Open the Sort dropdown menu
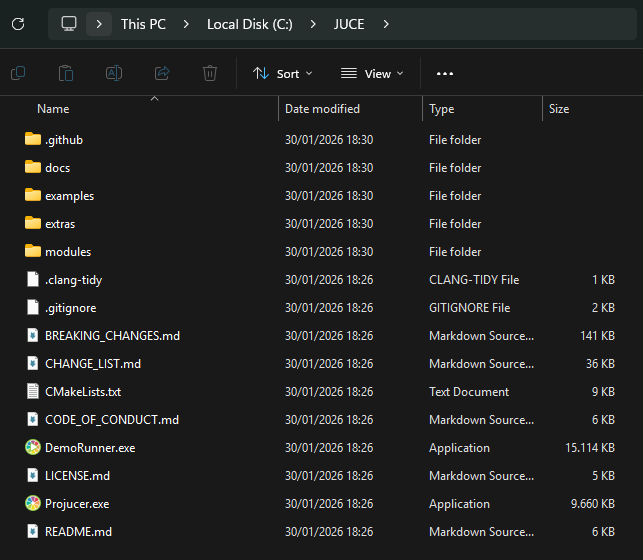 [283, 73]
